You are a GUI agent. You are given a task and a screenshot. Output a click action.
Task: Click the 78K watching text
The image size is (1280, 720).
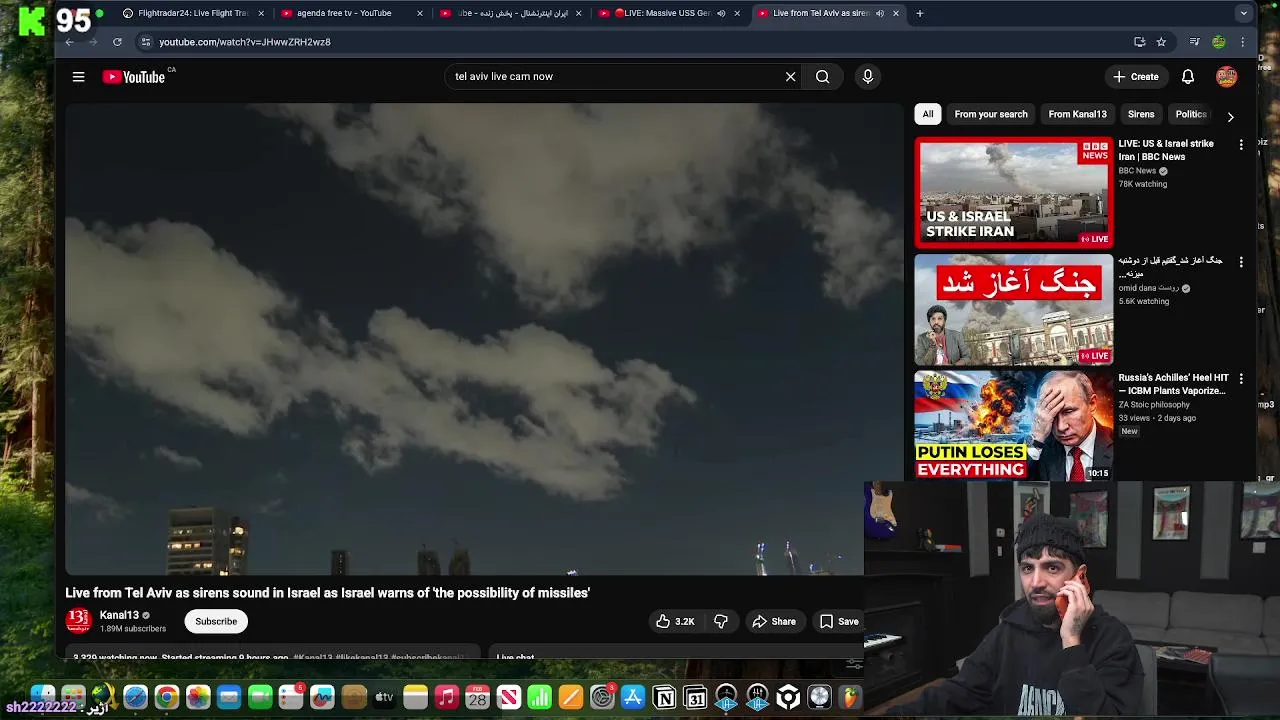pyautogui.click(x=1142, y=184)
